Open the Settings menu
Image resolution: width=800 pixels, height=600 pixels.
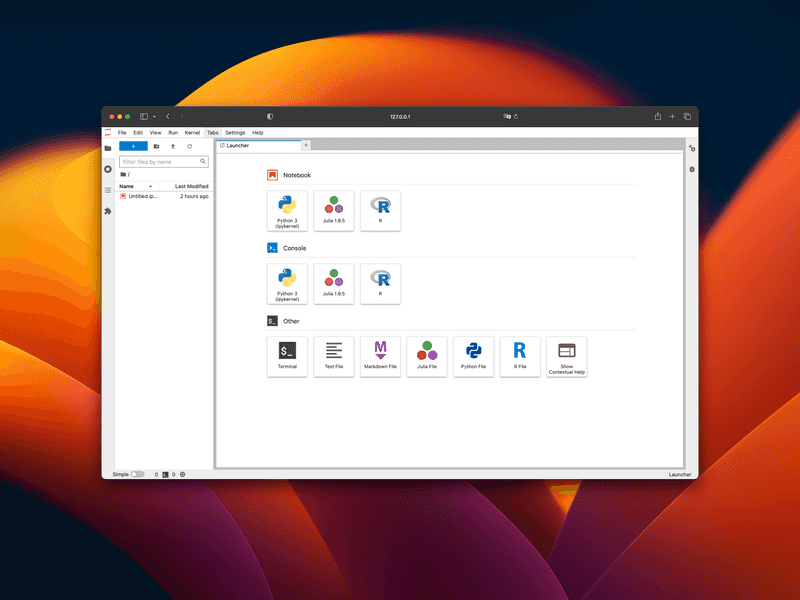(235, 133)
